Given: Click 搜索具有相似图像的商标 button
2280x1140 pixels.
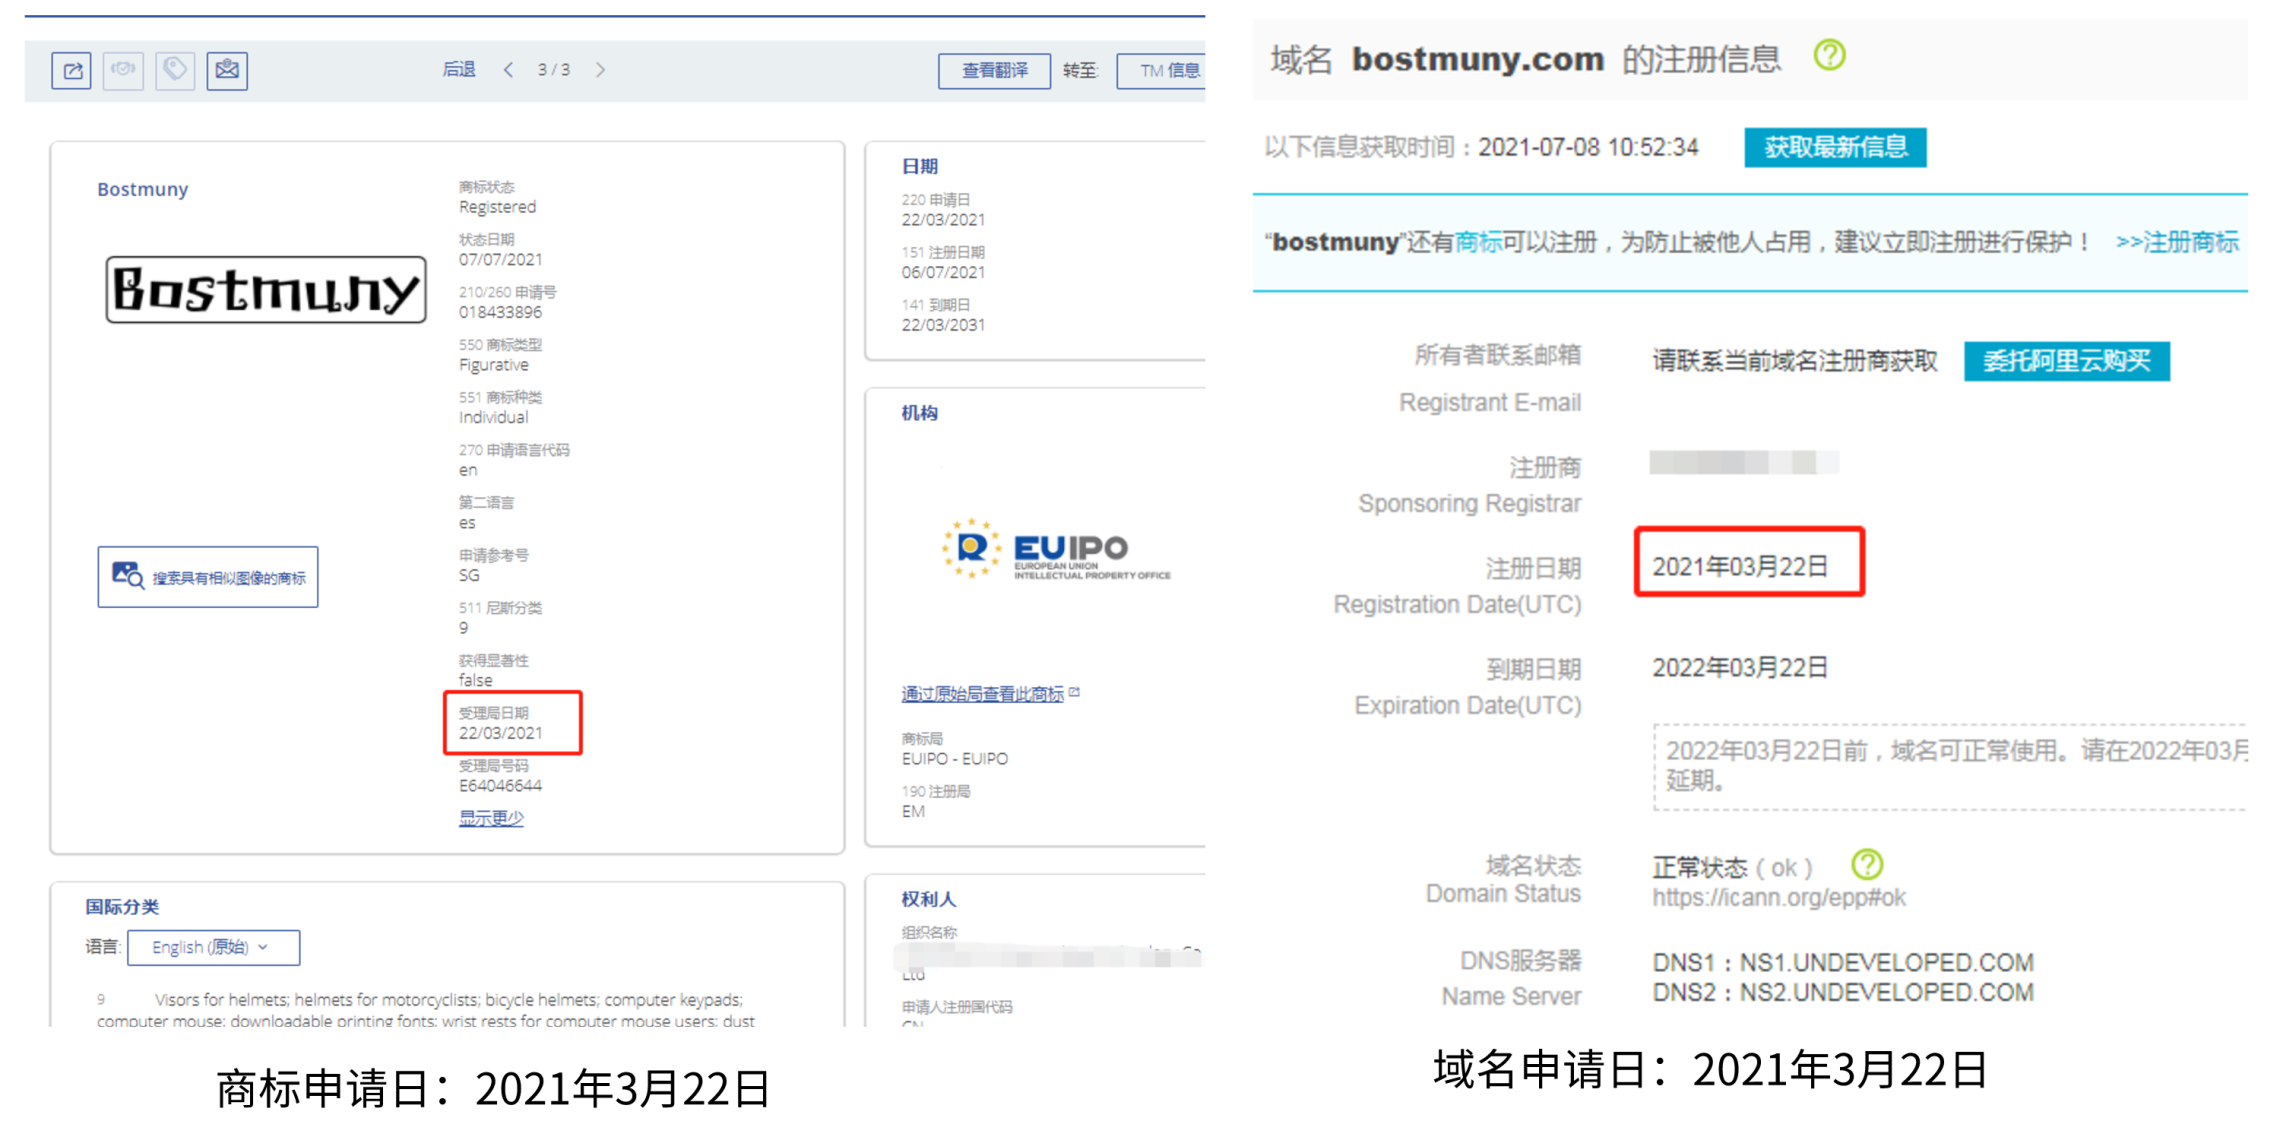Looking at the screenshot, I should [208, 577].
